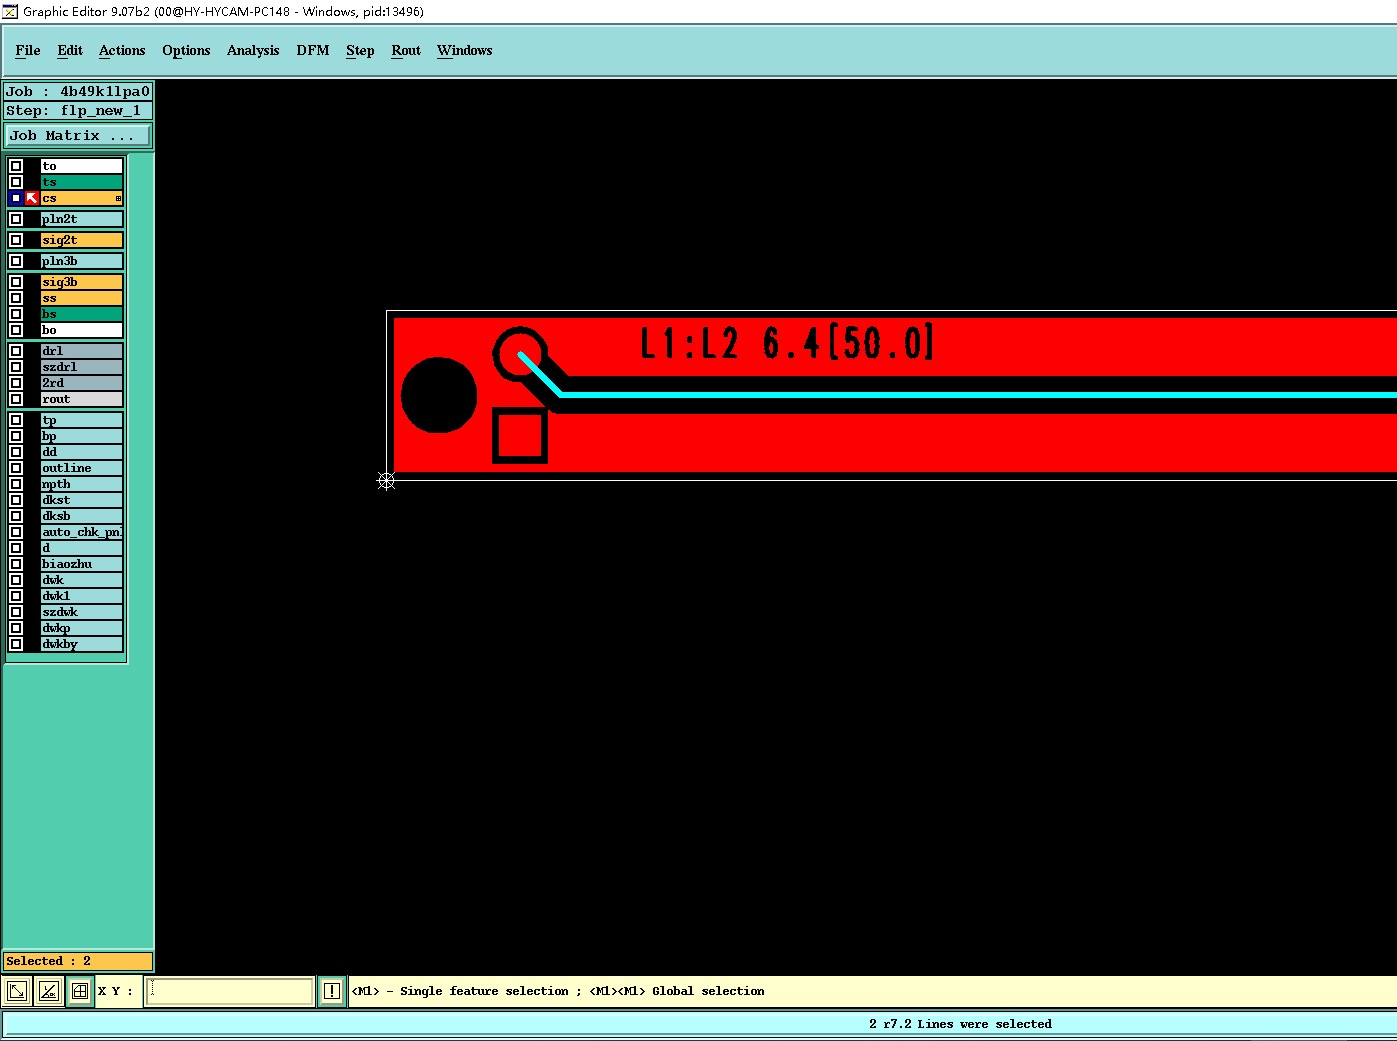The width and height of the screenshot is (1397, 1041).
Task: Open the Options menu
Action: (186, 50)
